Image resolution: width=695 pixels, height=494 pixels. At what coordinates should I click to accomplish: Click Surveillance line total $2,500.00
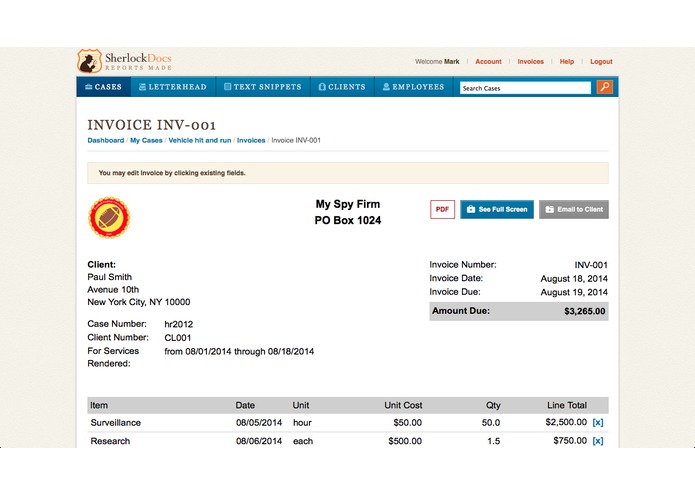[x=566, y=422]
